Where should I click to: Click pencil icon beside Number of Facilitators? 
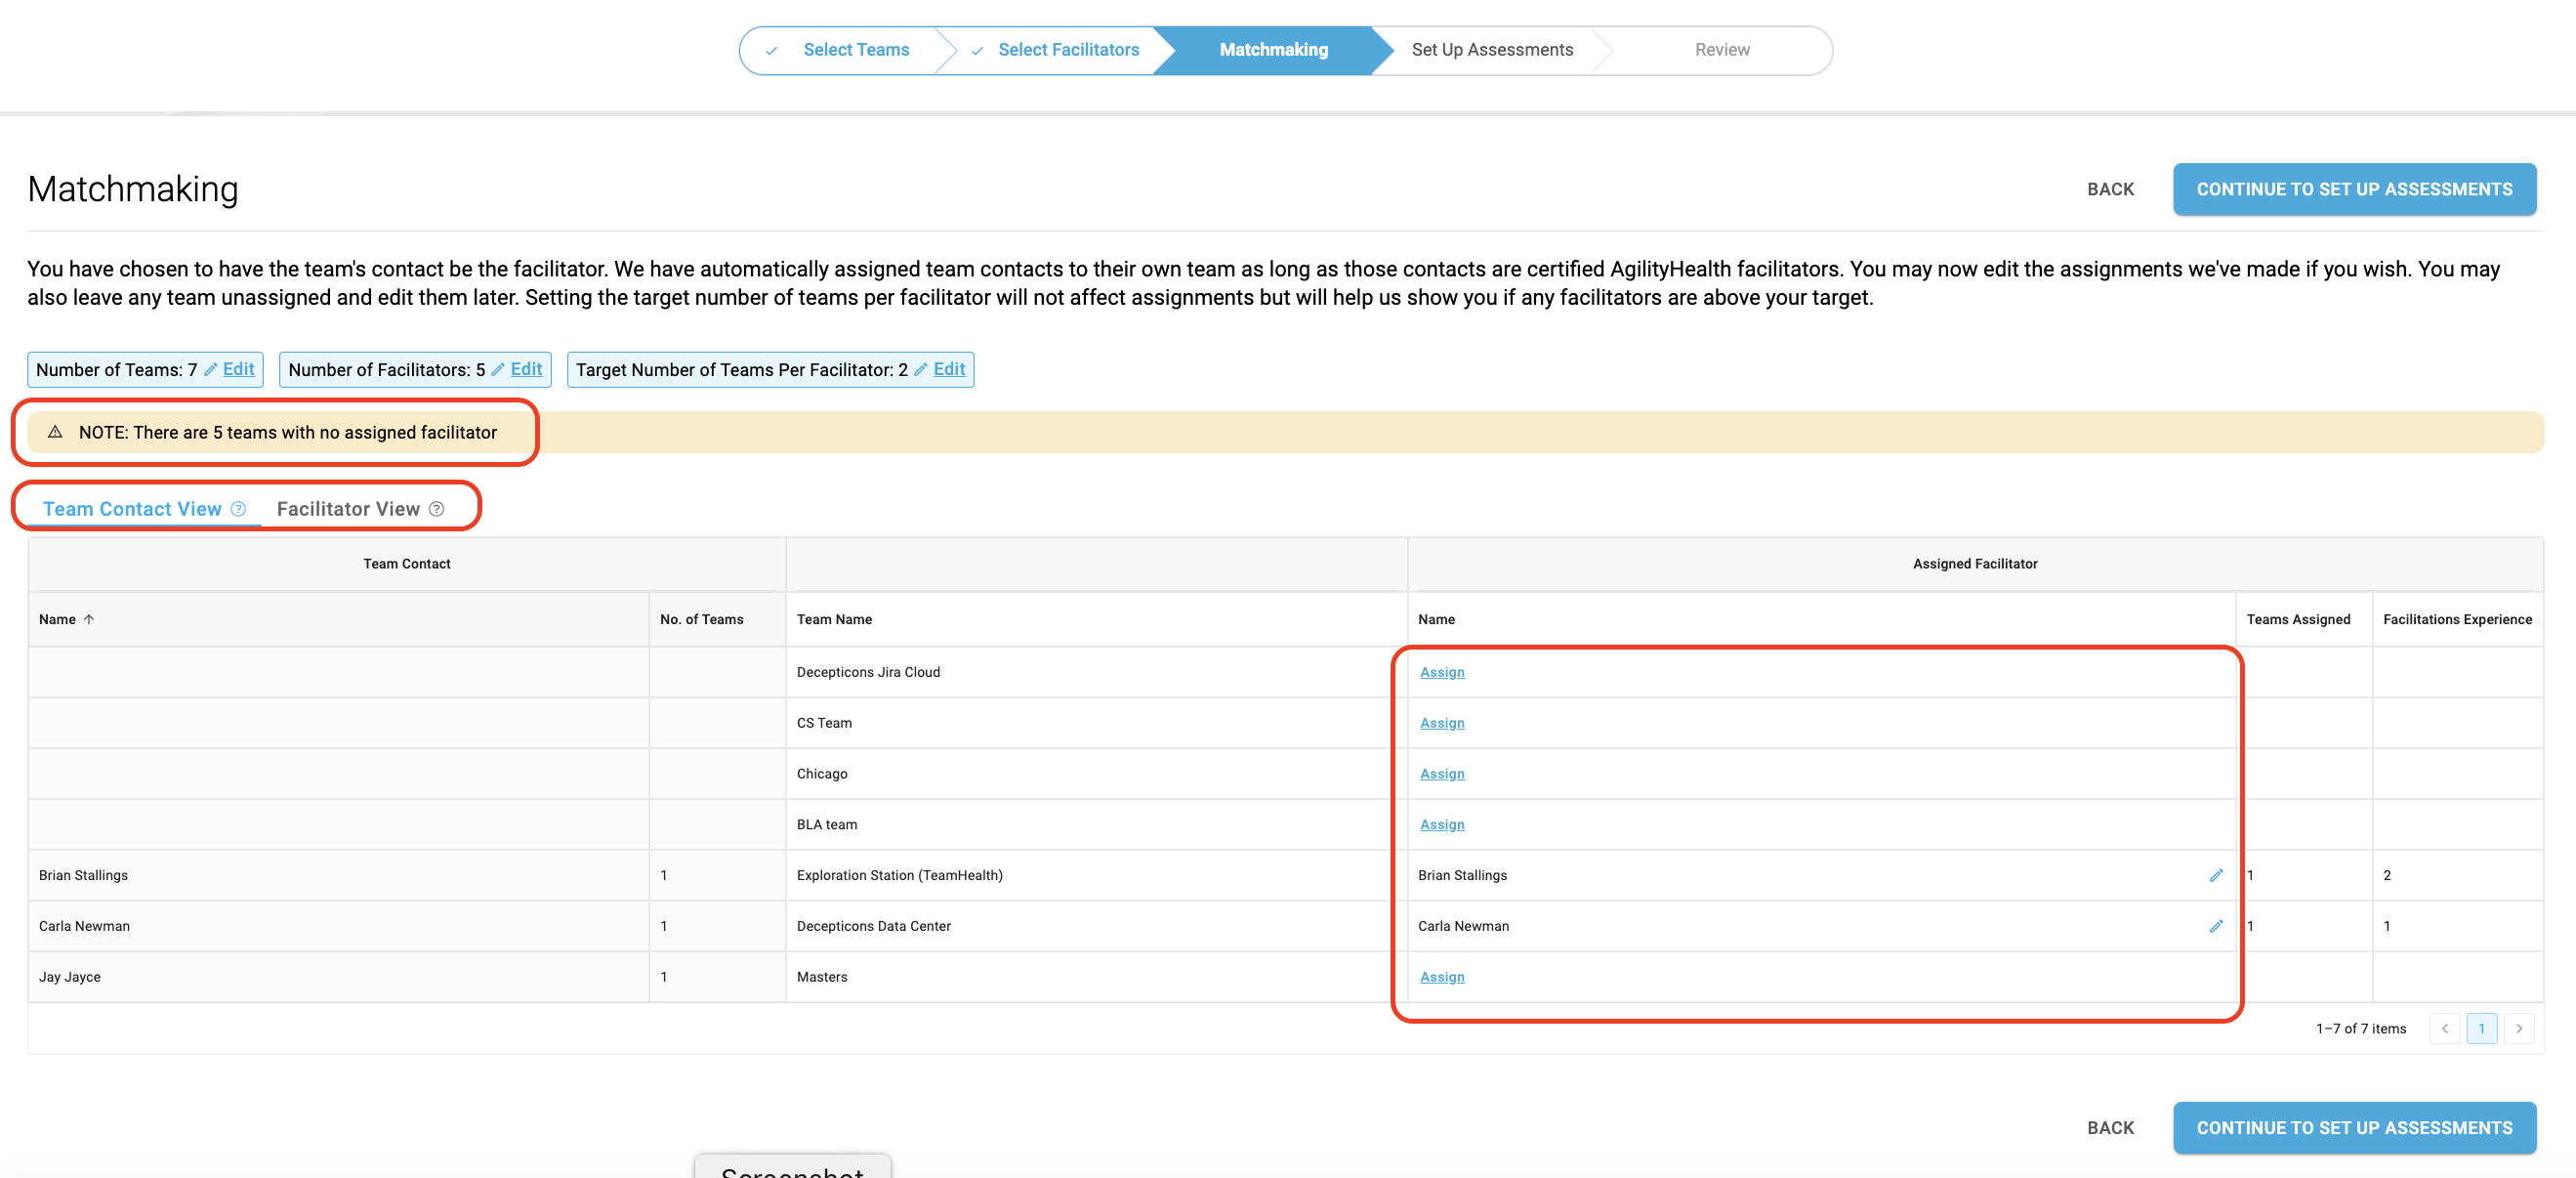(497, 369)
